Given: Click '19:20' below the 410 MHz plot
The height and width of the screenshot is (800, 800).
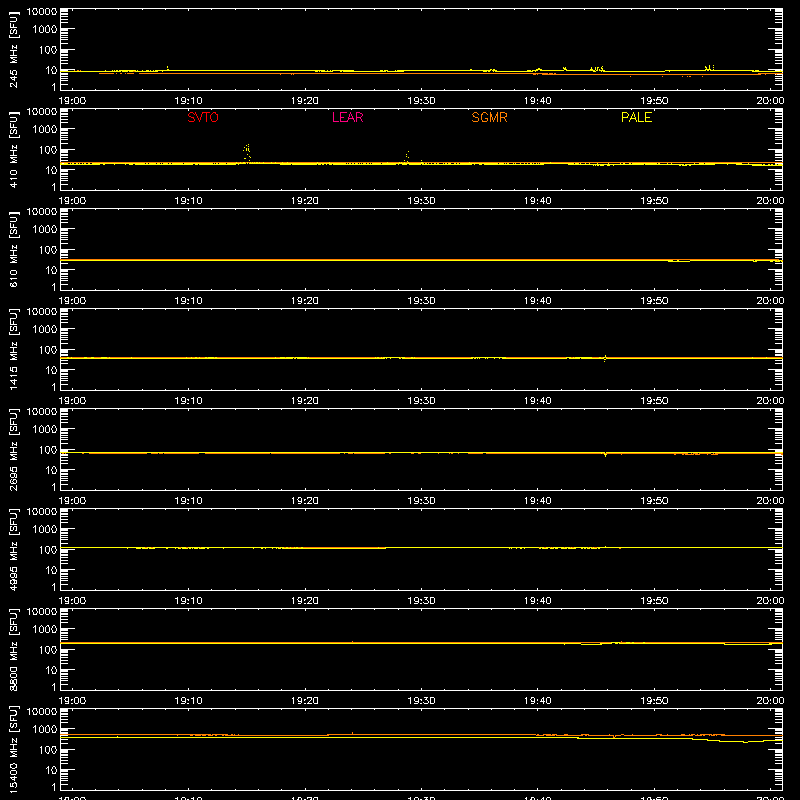Looking at the screenshot, I should (305, 201).
